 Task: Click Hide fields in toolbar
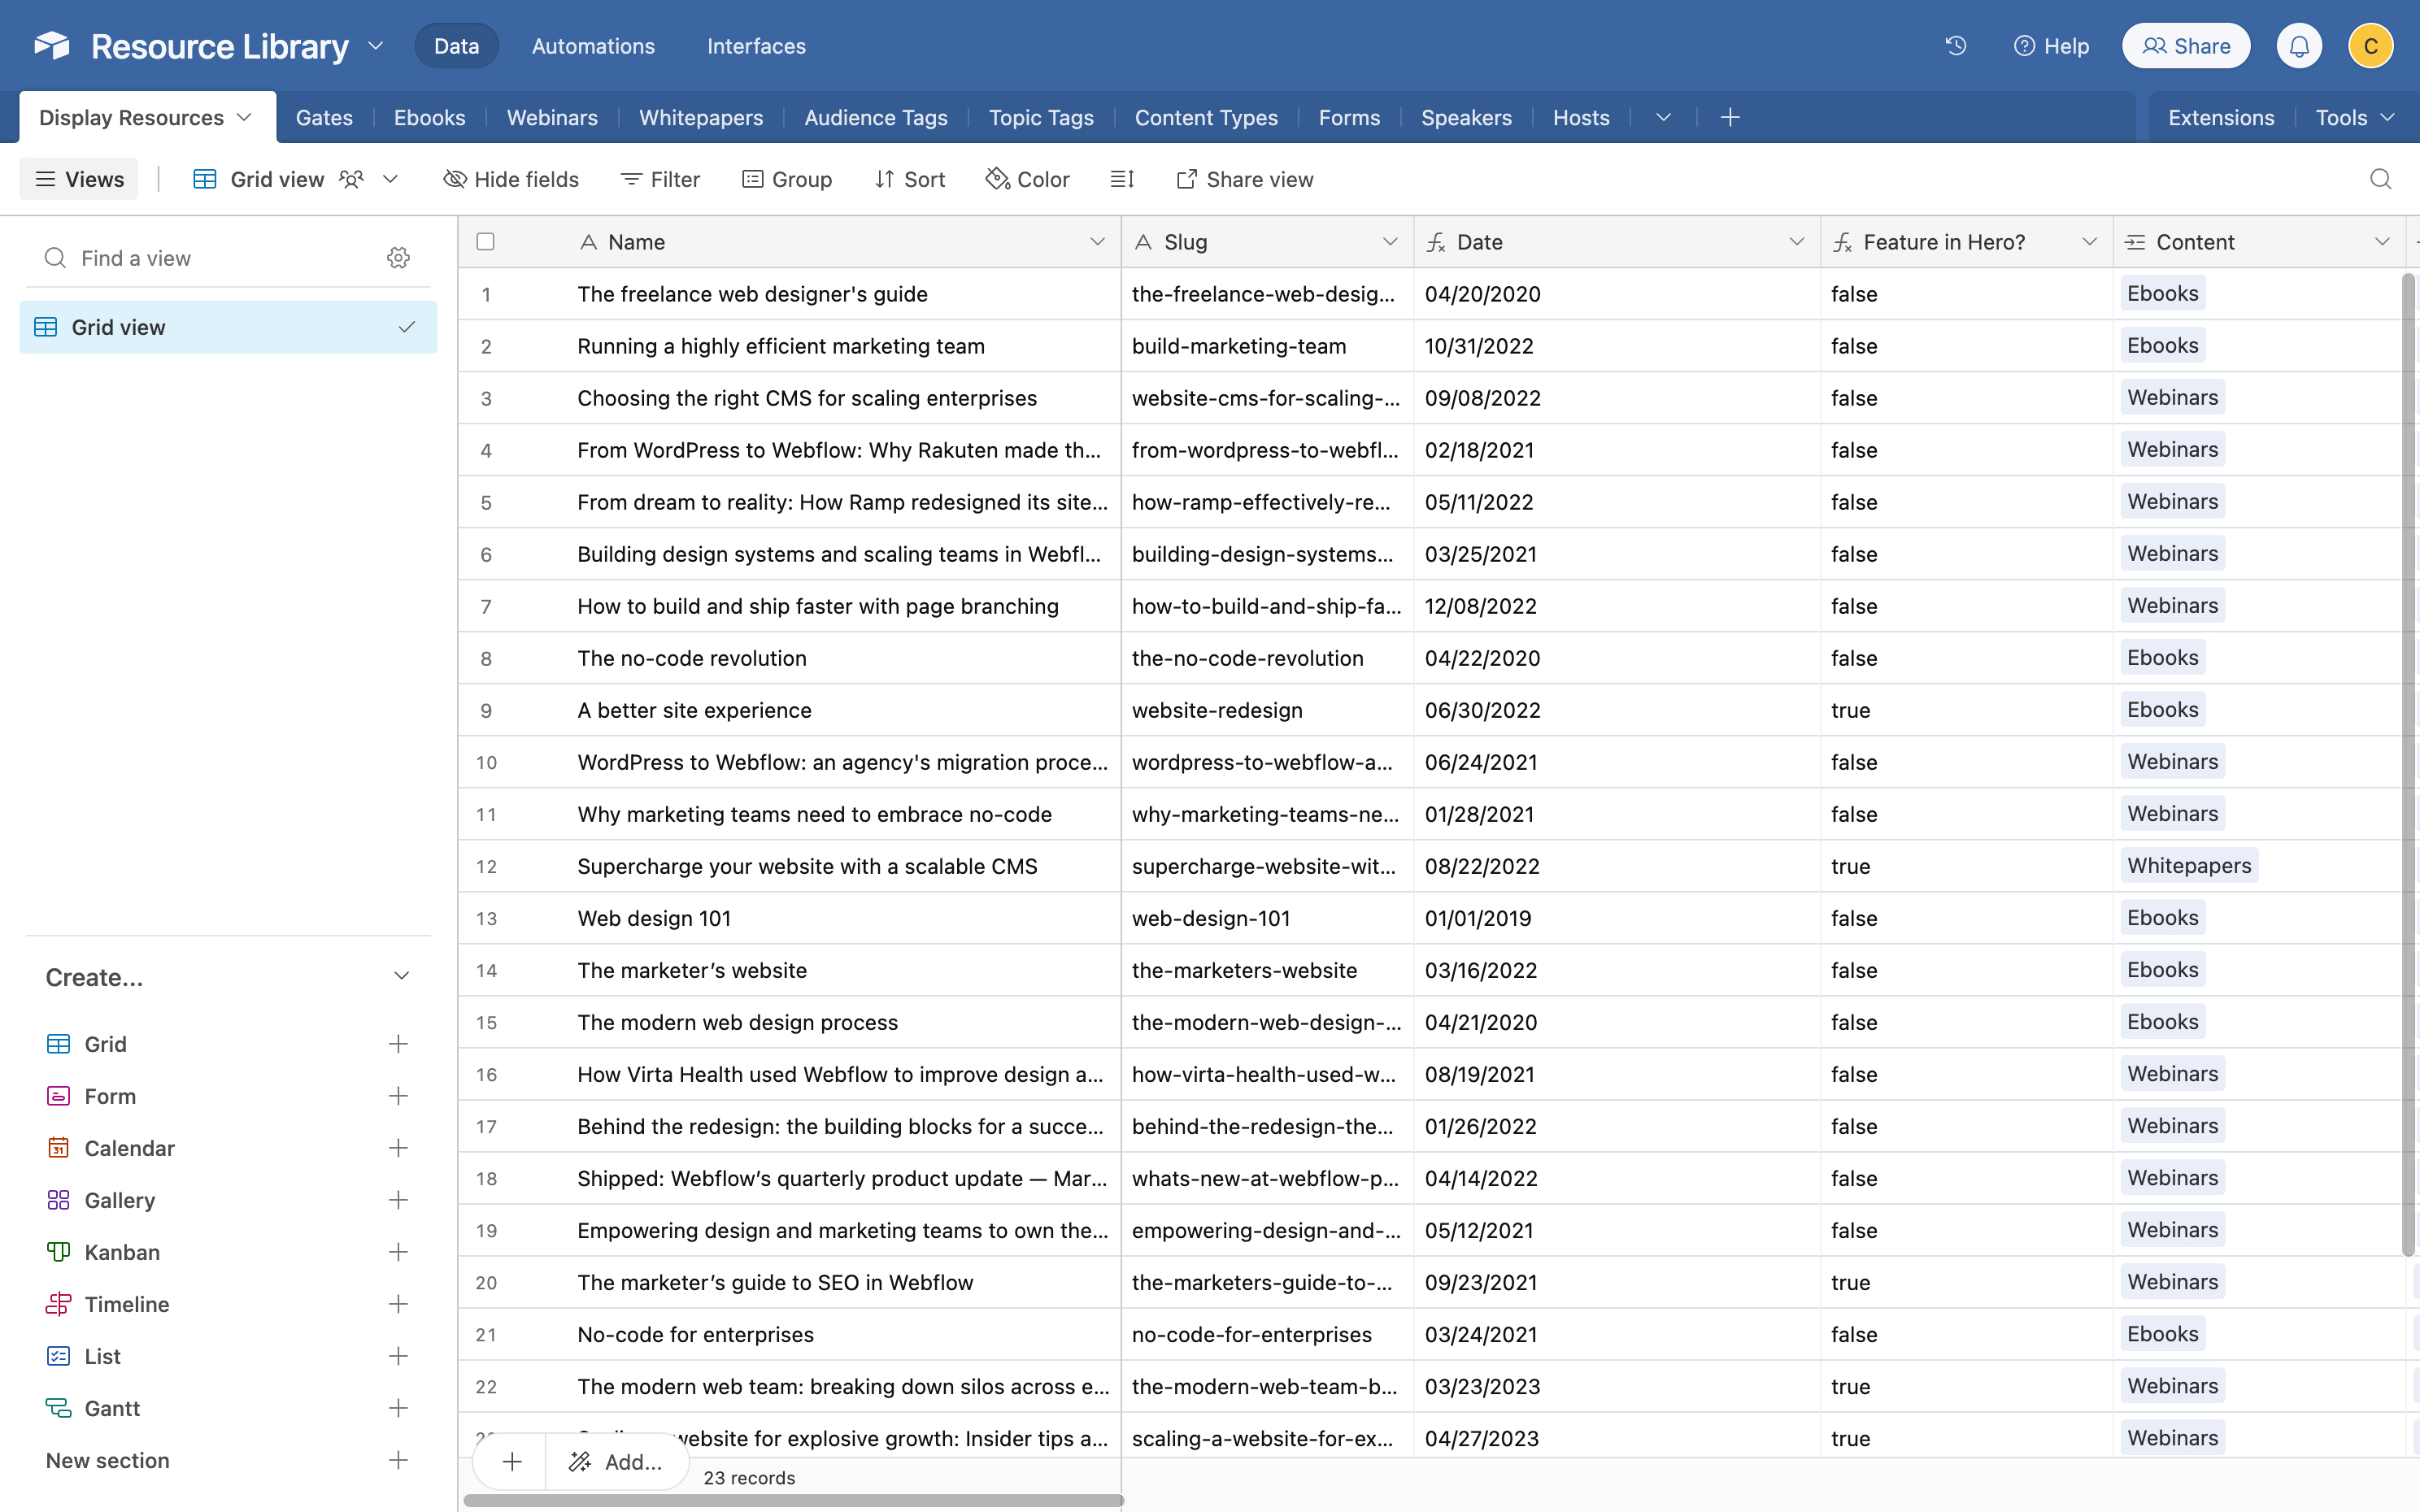click(511, 179)
